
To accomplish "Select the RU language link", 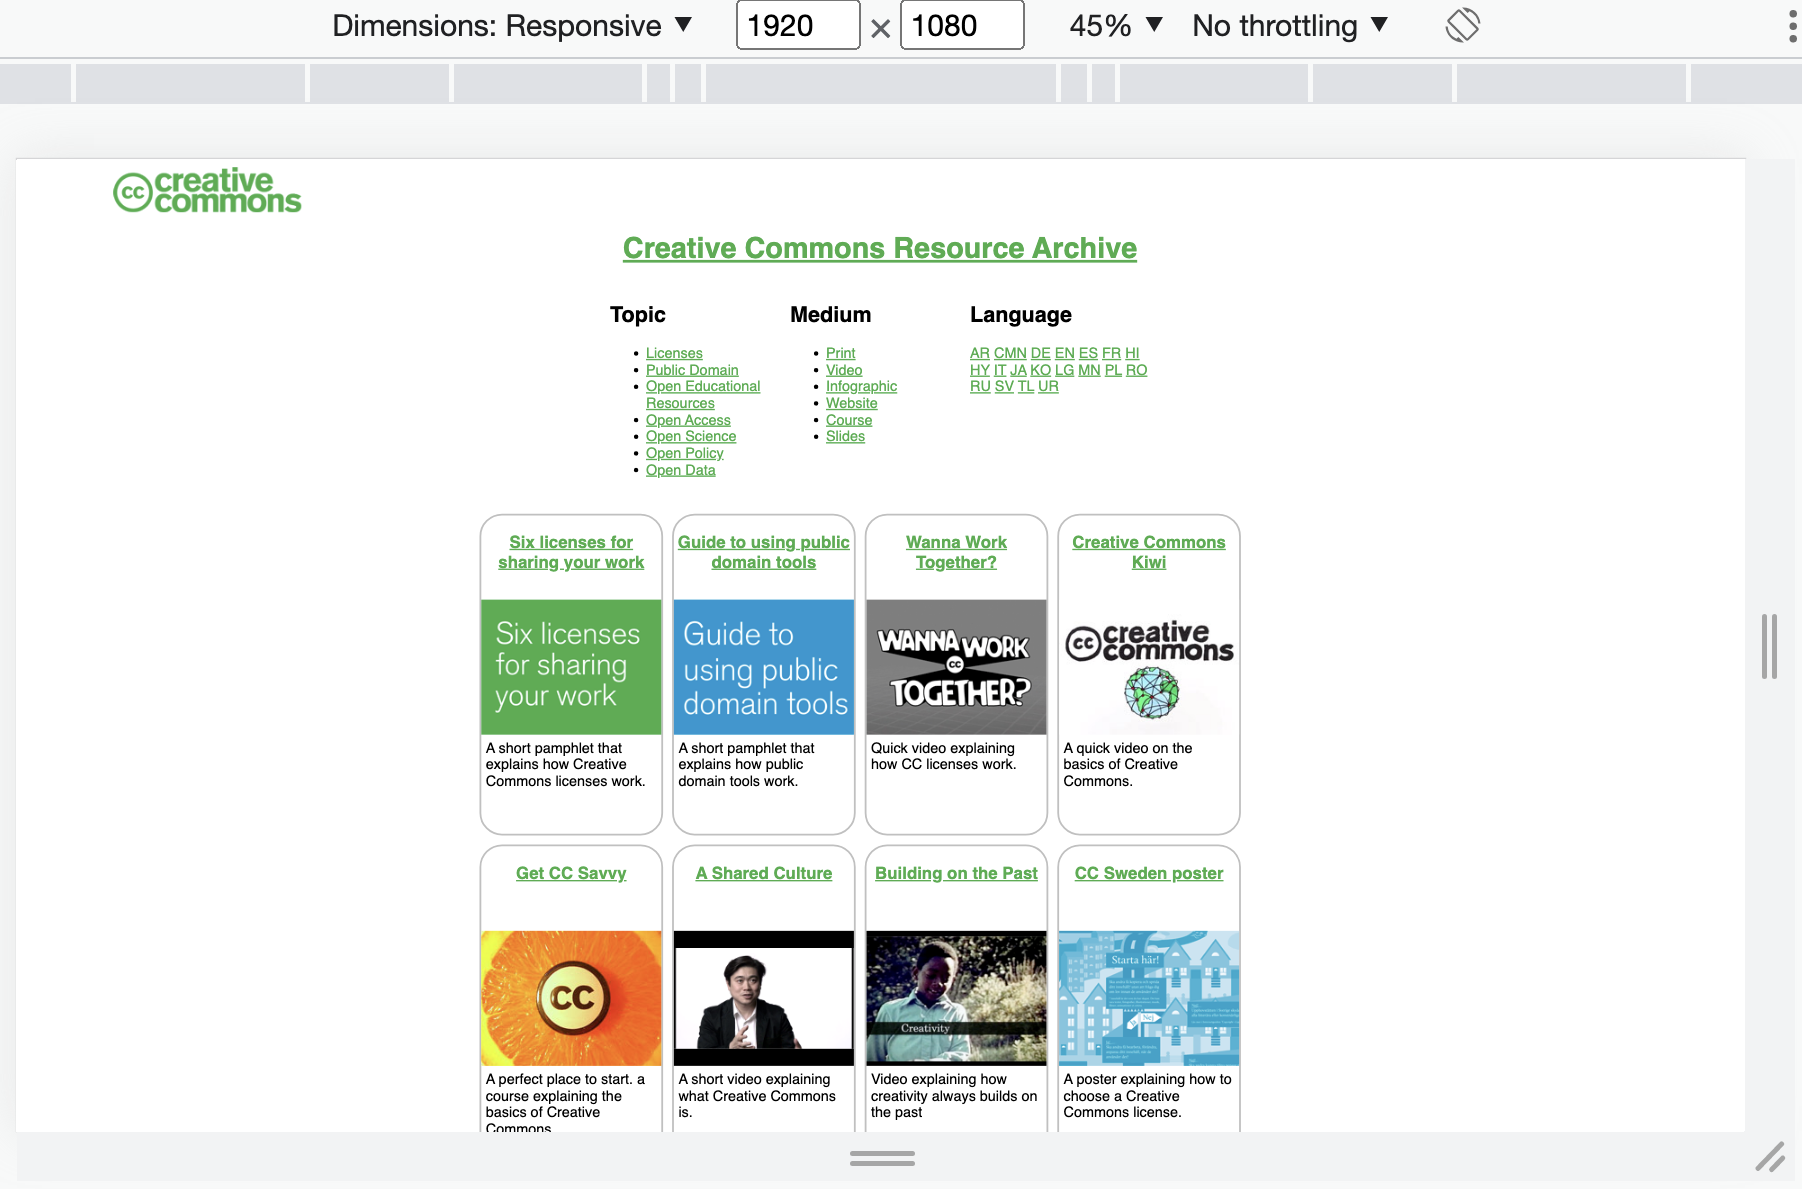I will click(980, 386).
